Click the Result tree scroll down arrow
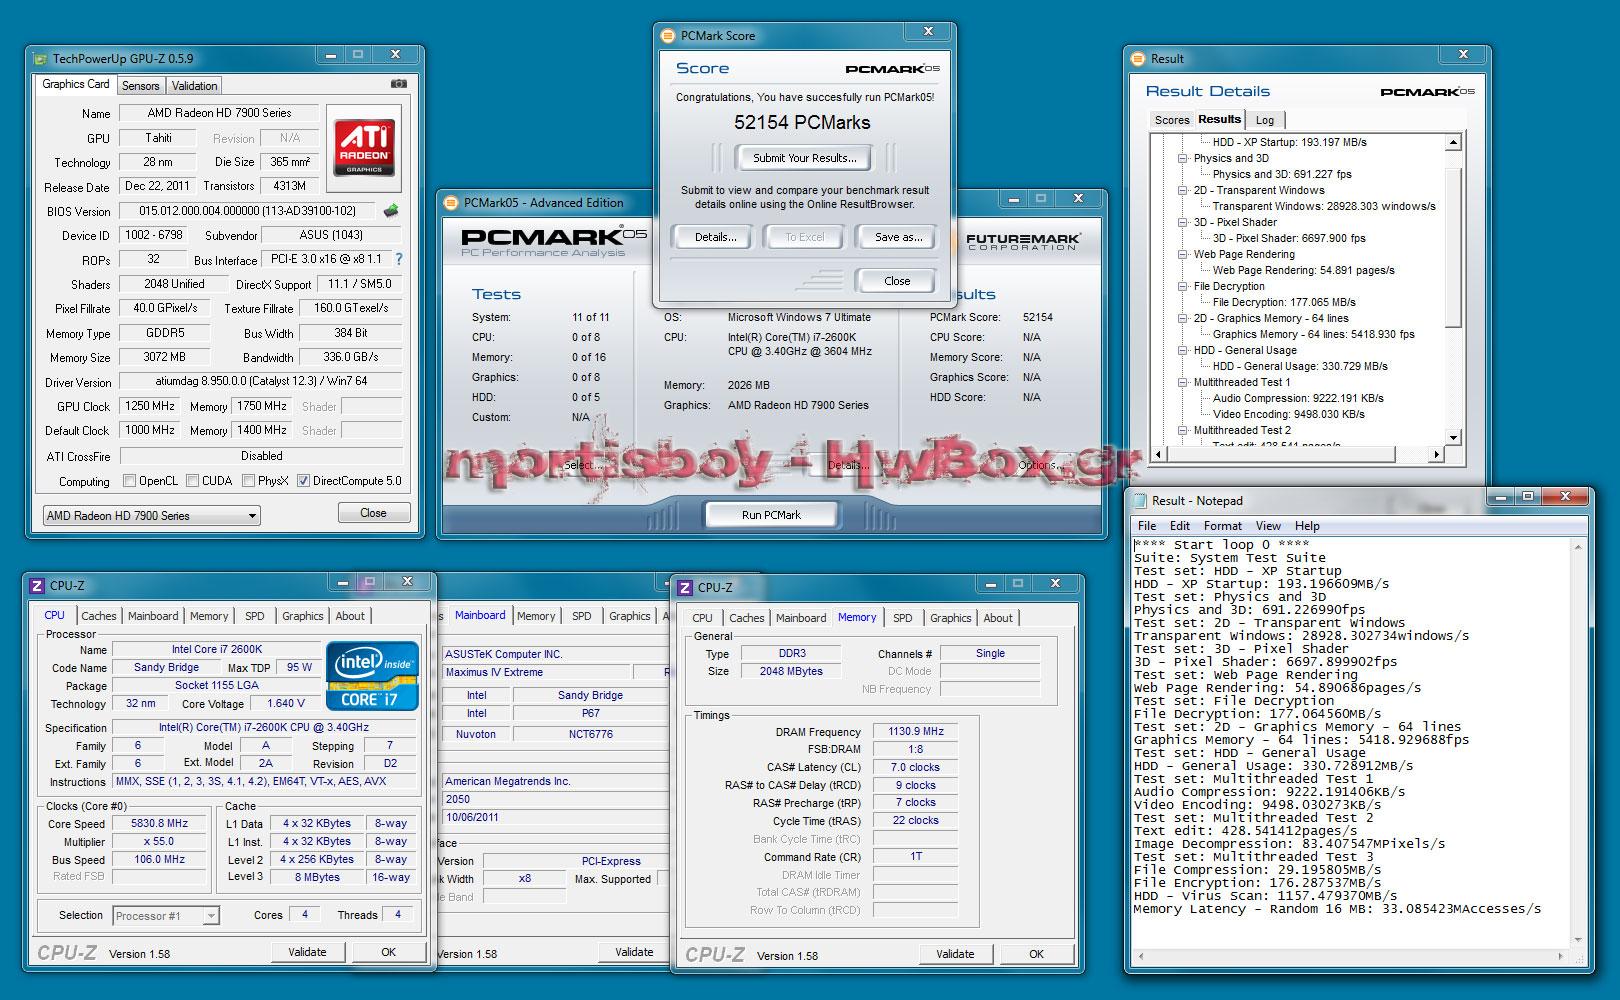1620x1000 pixels. (1454, 438)
